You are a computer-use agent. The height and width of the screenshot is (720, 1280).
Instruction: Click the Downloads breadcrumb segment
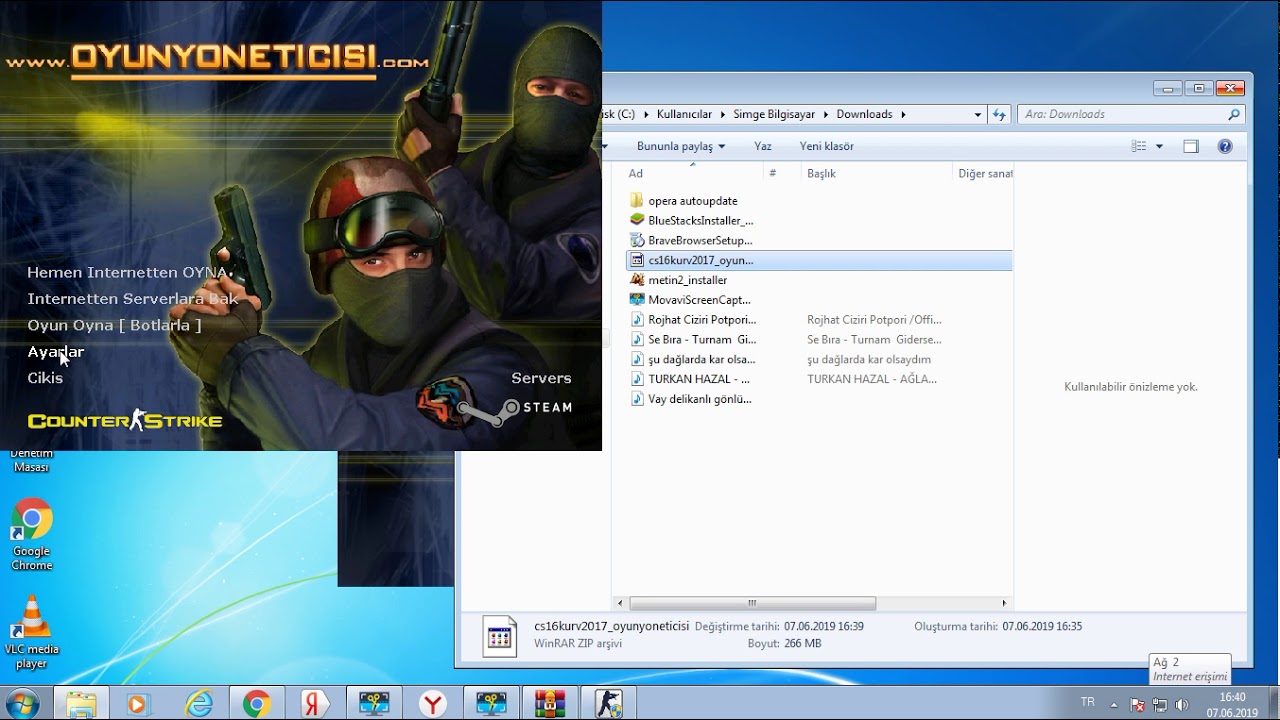(864, 114)
